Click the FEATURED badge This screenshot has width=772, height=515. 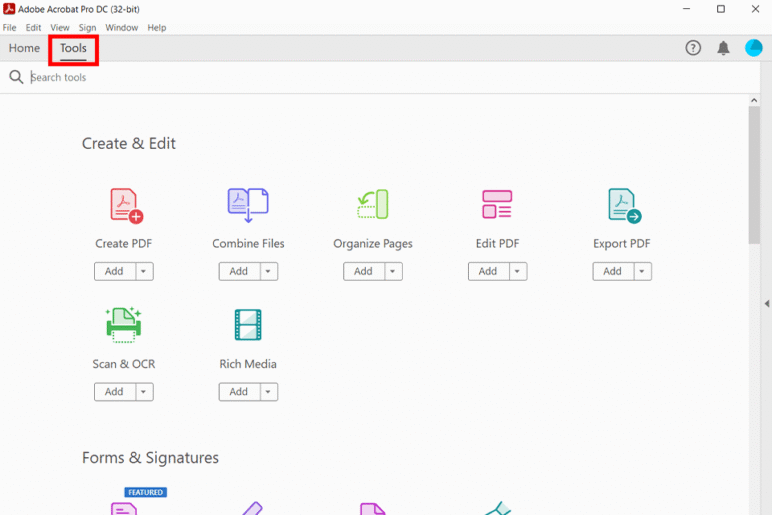coord(146,492)
